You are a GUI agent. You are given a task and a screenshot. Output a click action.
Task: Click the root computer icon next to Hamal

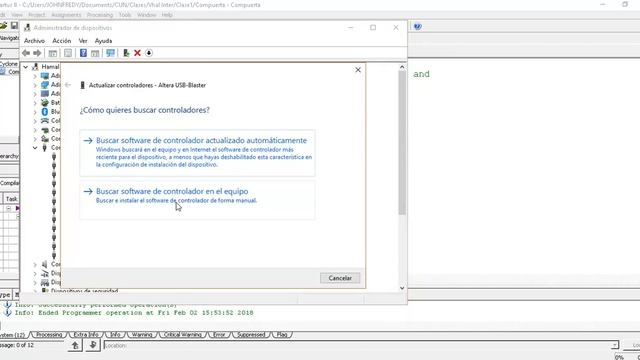pos(36,67)
